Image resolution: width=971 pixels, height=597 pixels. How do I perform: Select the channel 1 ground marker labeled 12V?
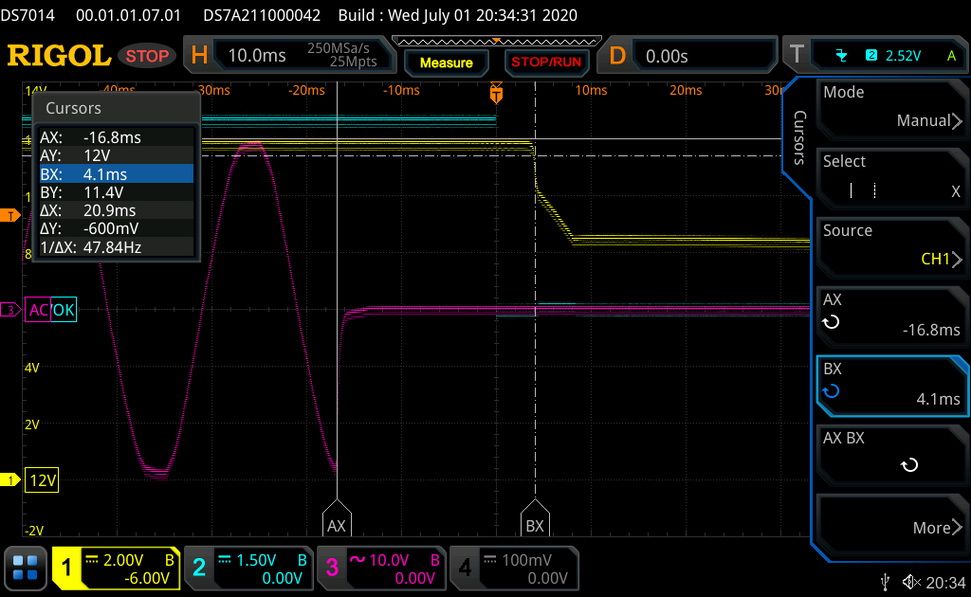click(42, 480)
